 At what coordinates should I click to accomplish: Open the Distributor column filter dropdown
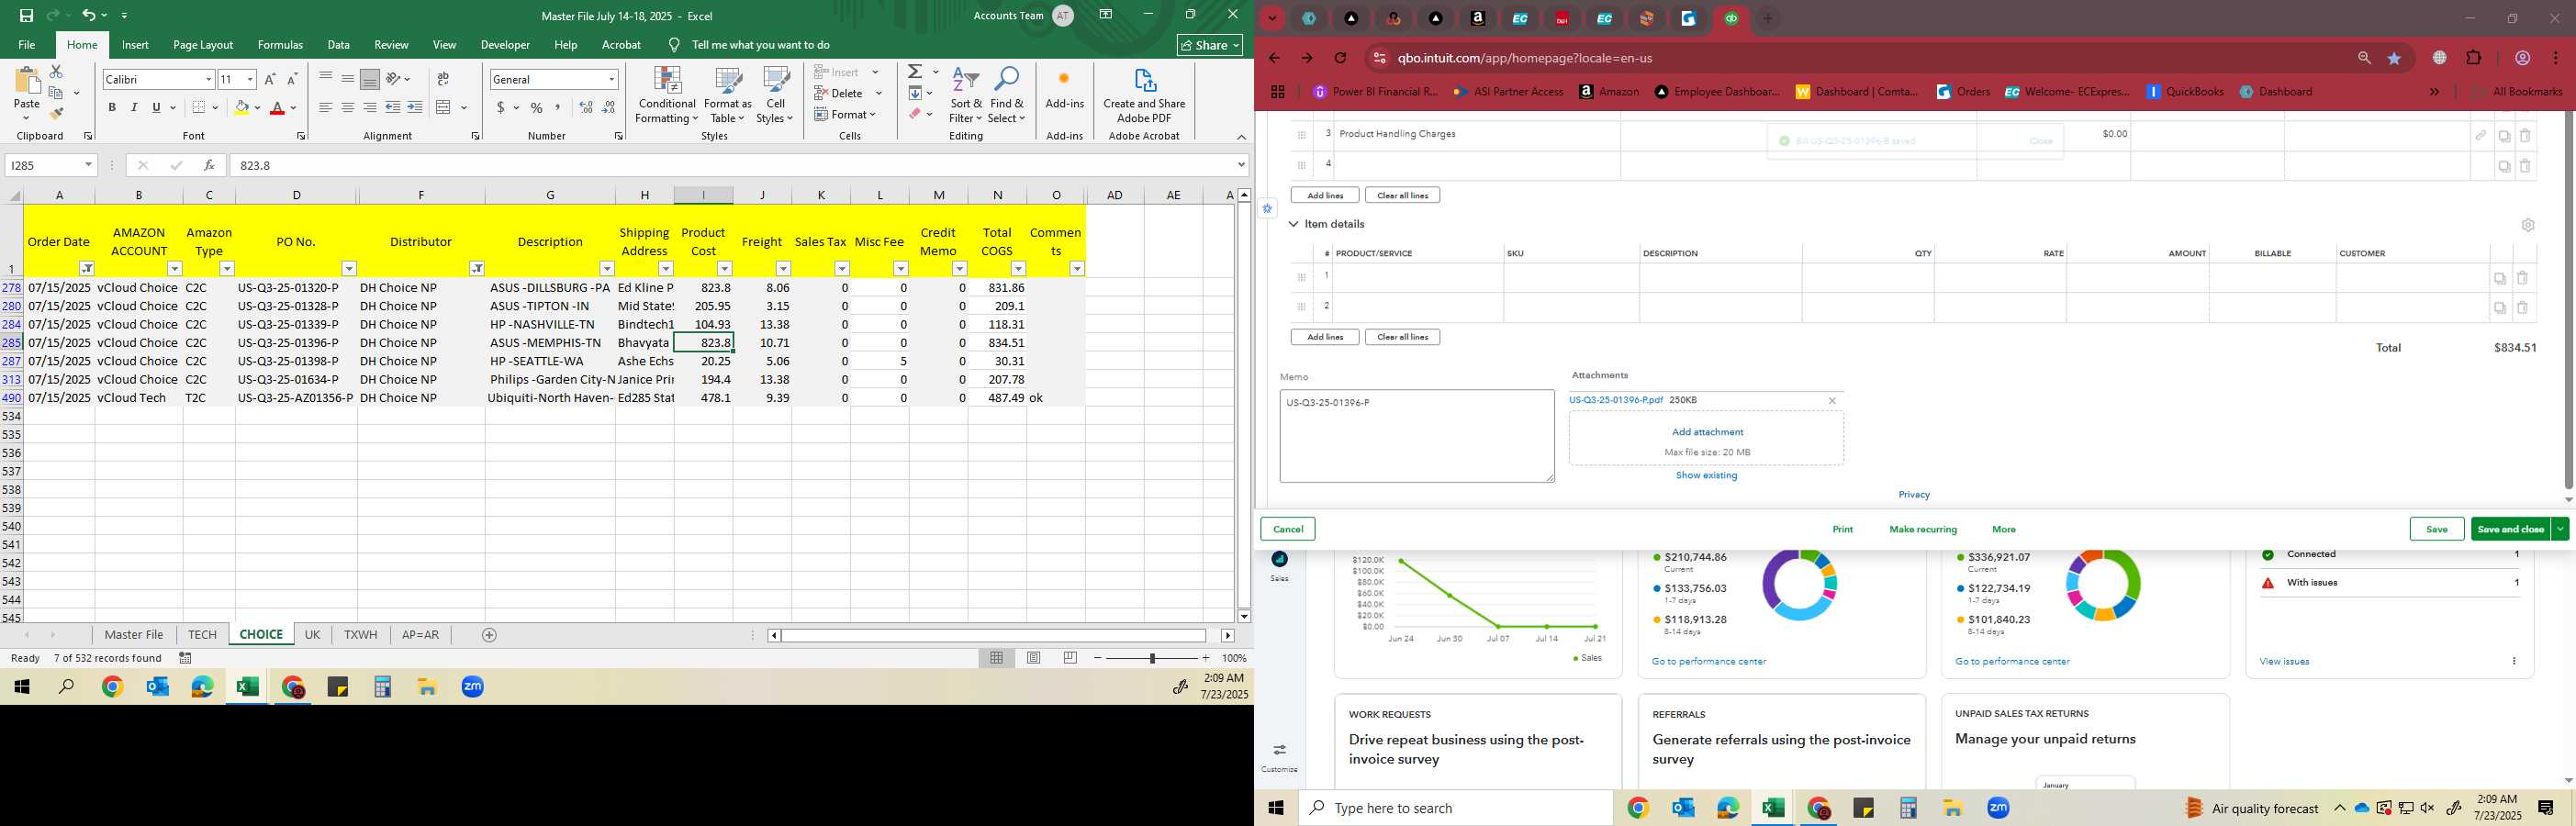point(477,269)
